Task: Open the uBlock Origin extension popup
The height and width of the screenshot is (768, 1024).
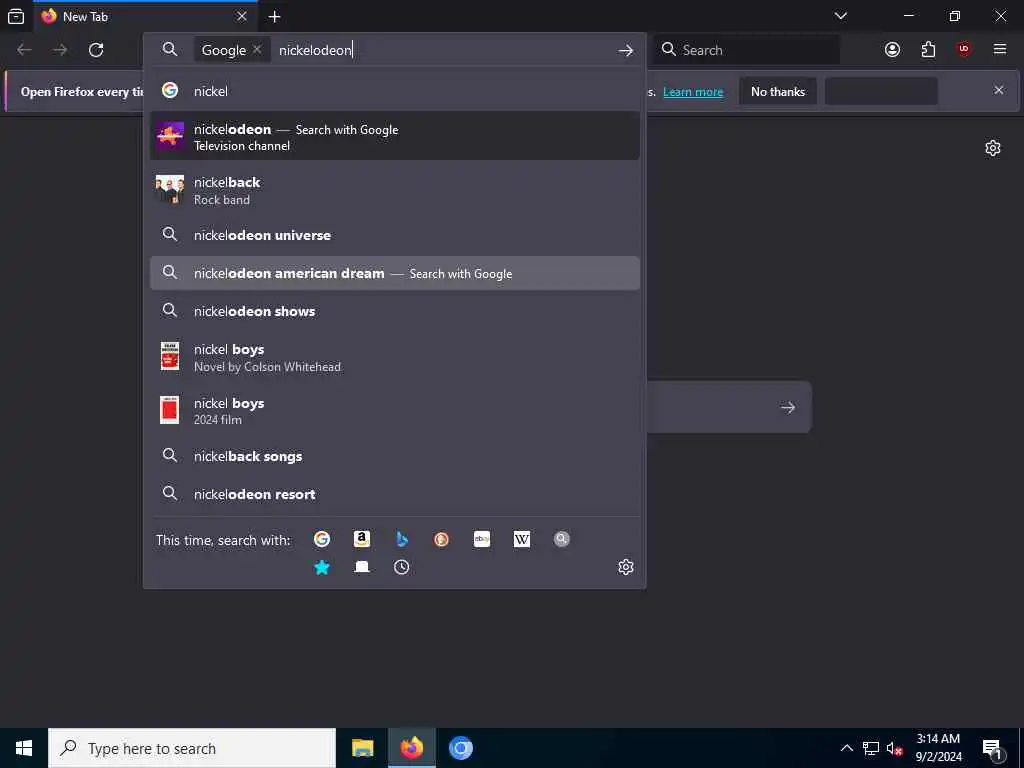Action: pyautogui.click(x=963, y=50)
